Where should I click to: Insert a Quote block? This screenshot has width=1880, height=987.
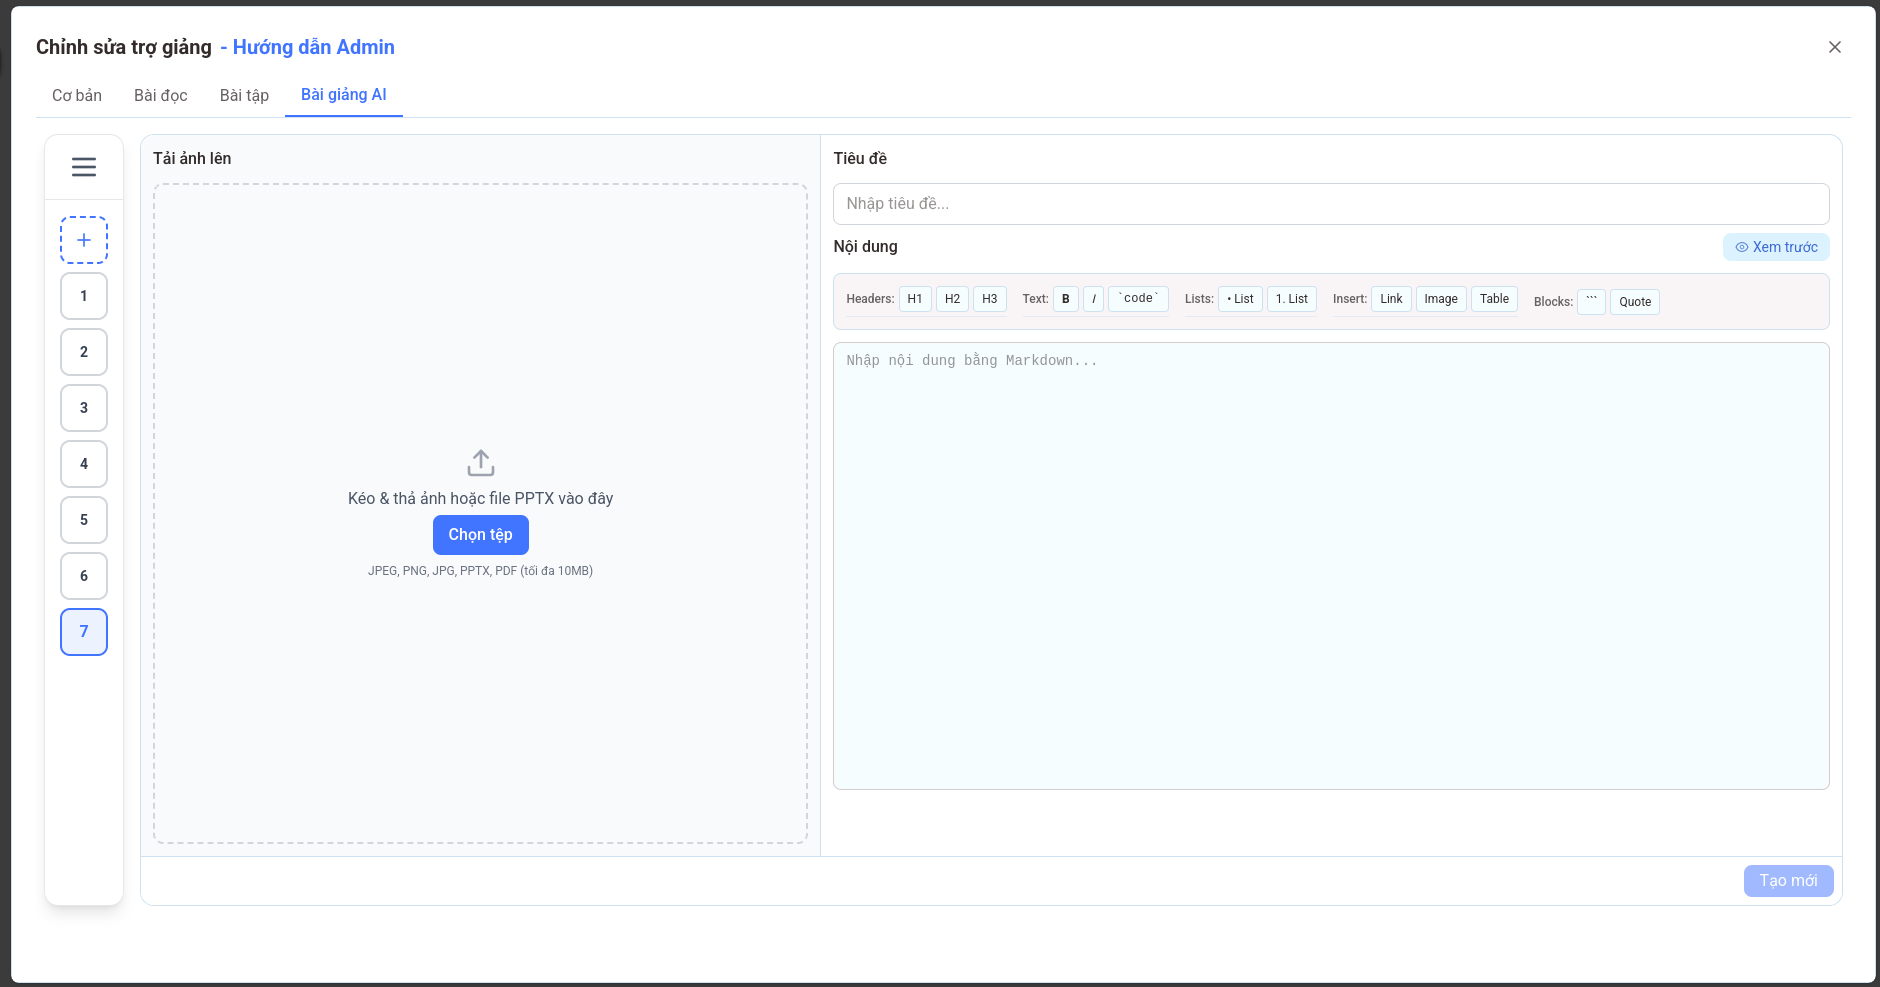click(1634, 302)
